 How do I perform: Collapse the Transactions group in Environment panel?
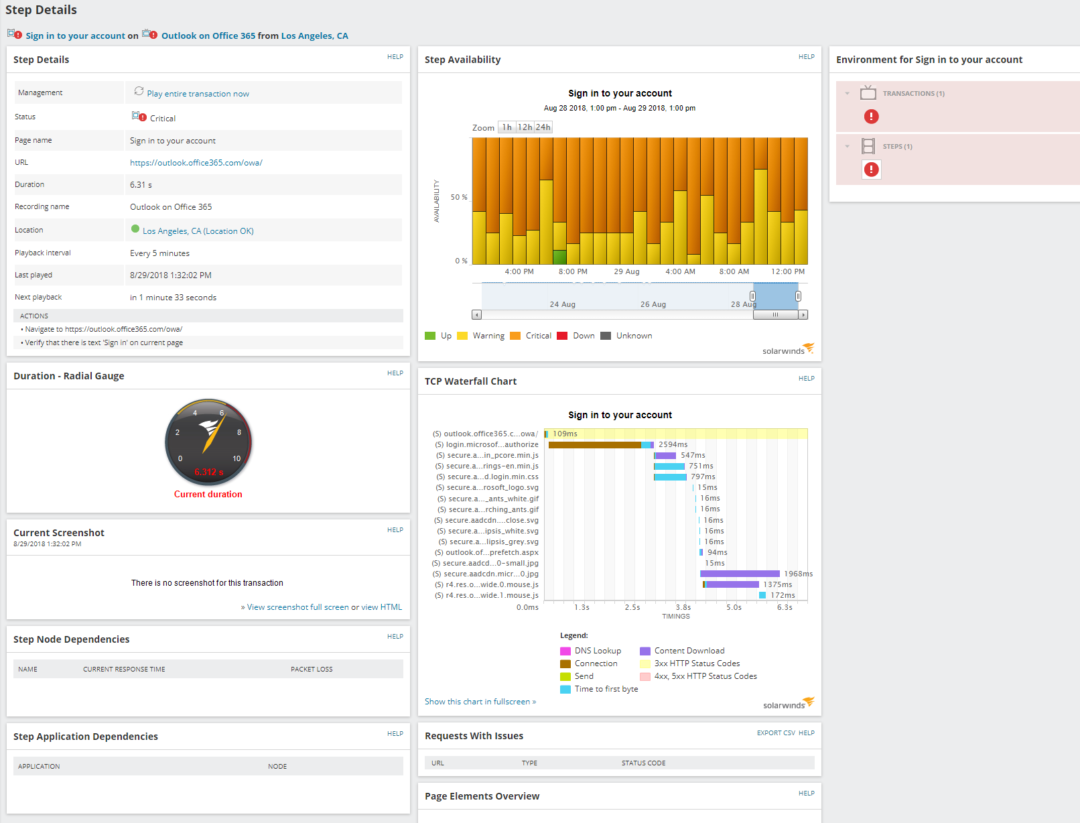pyautogui.click(x=847, y=93)
